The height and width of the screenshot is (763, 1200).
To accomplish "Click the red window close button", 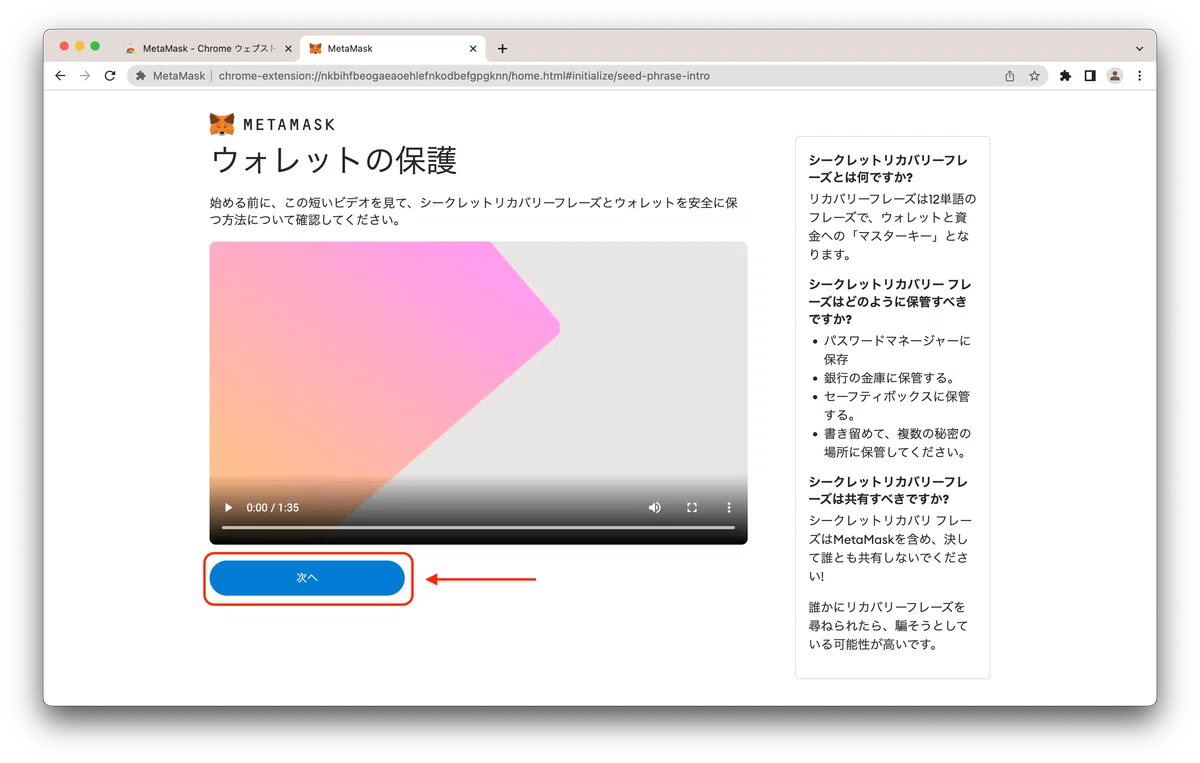I will (65, 46).
